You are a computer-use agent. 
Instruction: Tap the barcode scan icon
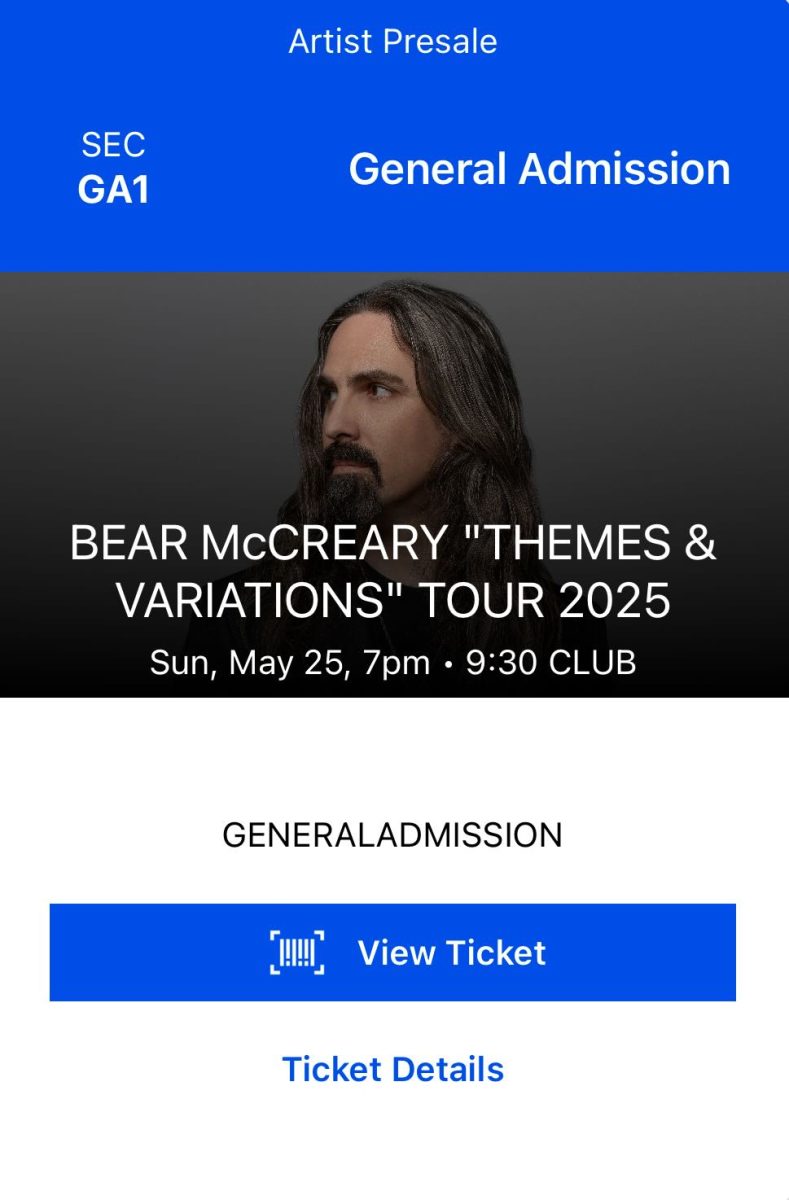click(297, 952)
